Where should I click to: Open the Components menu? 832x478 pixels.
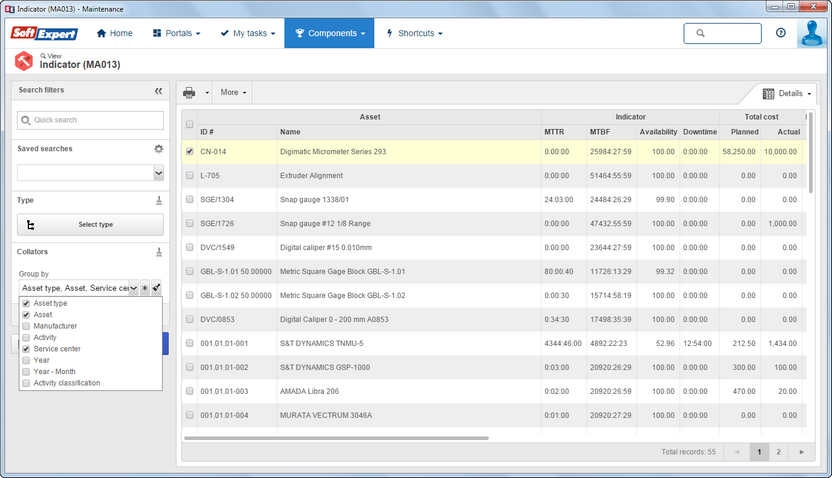coord(330,33)
